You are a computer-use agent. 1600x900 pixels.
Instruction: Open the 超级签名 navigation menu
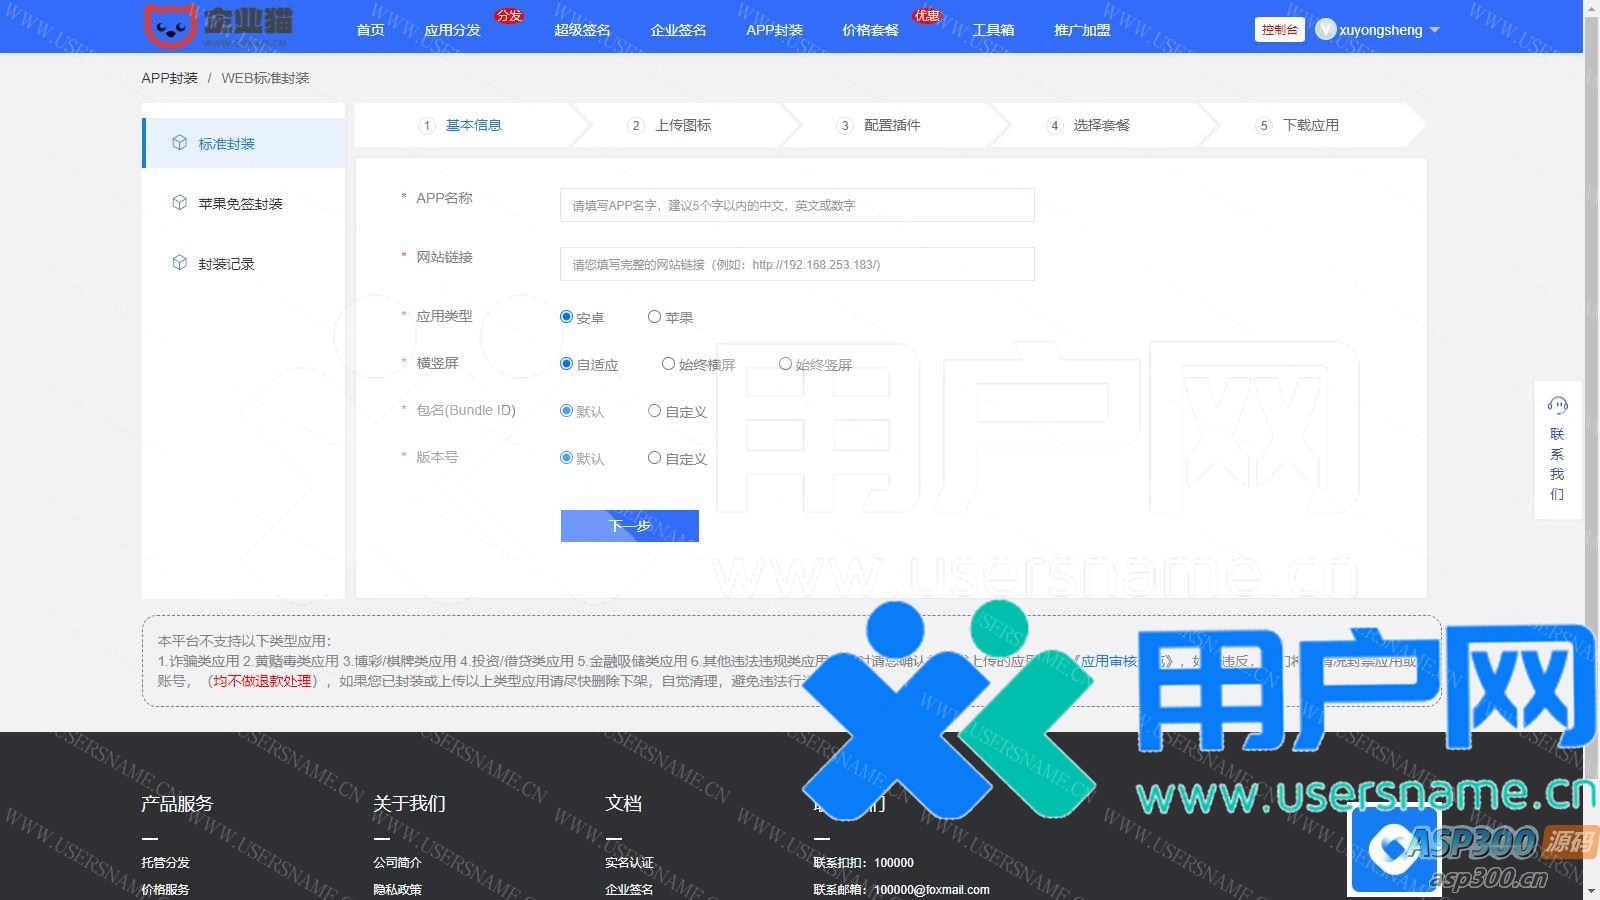pos(582,30)
